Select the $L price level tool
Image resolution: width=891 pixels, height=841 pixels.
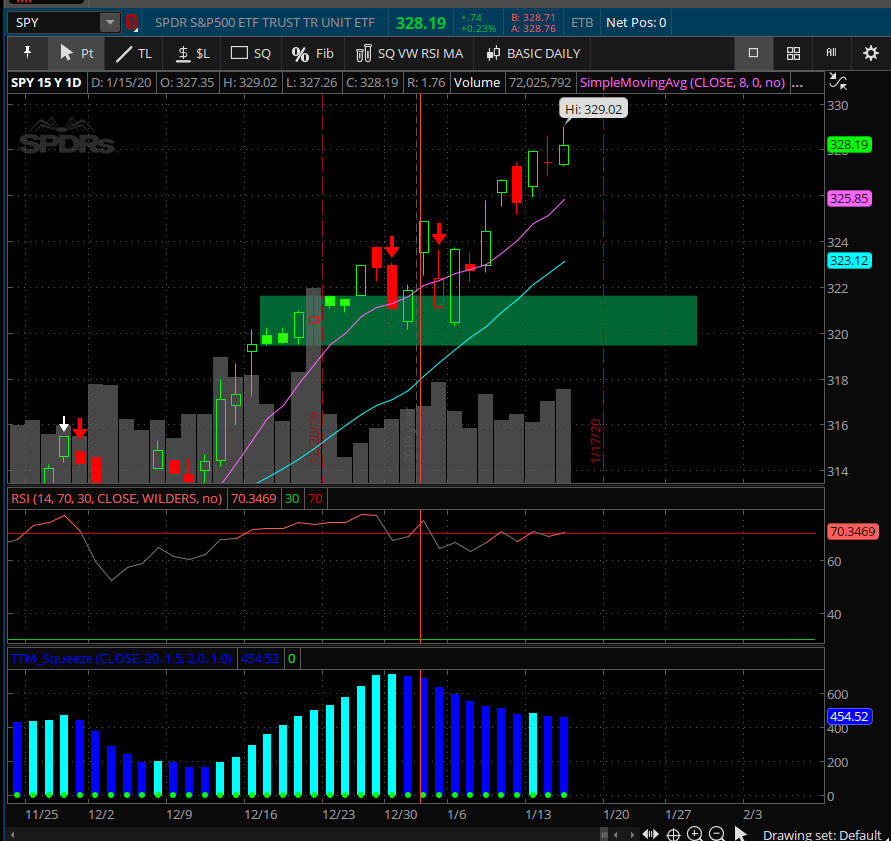[192, 53]
